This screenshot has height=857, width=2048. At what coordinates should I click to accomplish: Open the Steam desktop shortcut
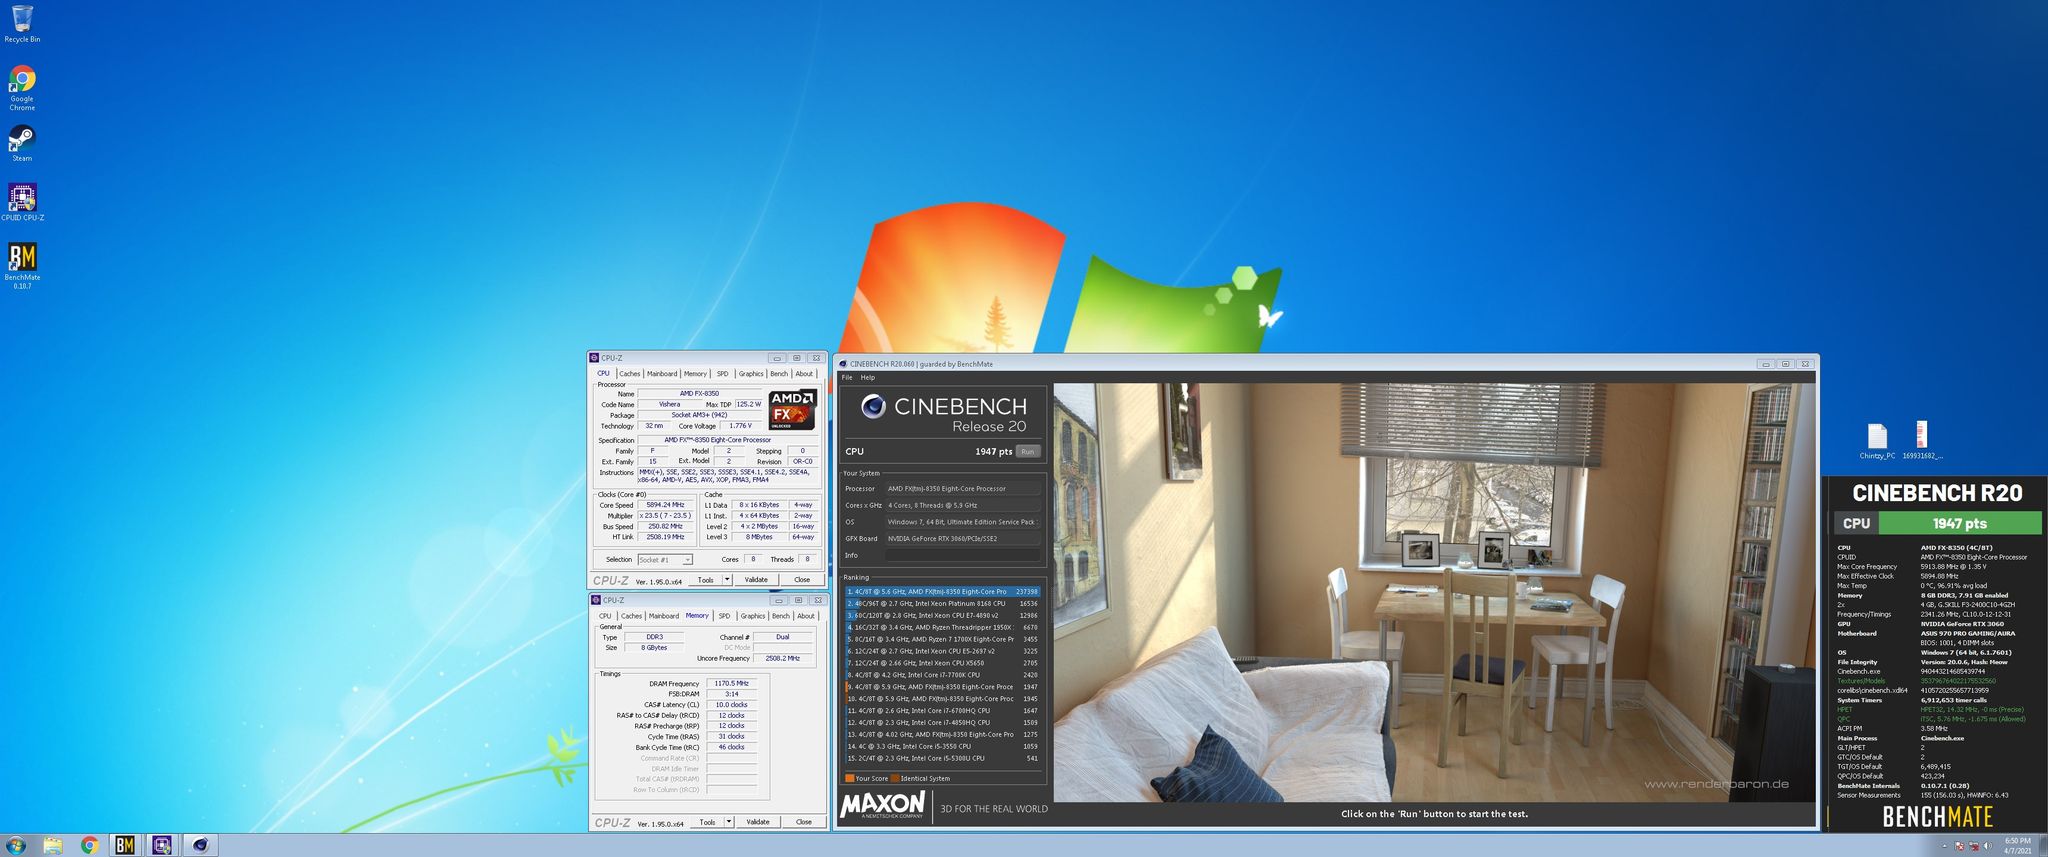22,142
